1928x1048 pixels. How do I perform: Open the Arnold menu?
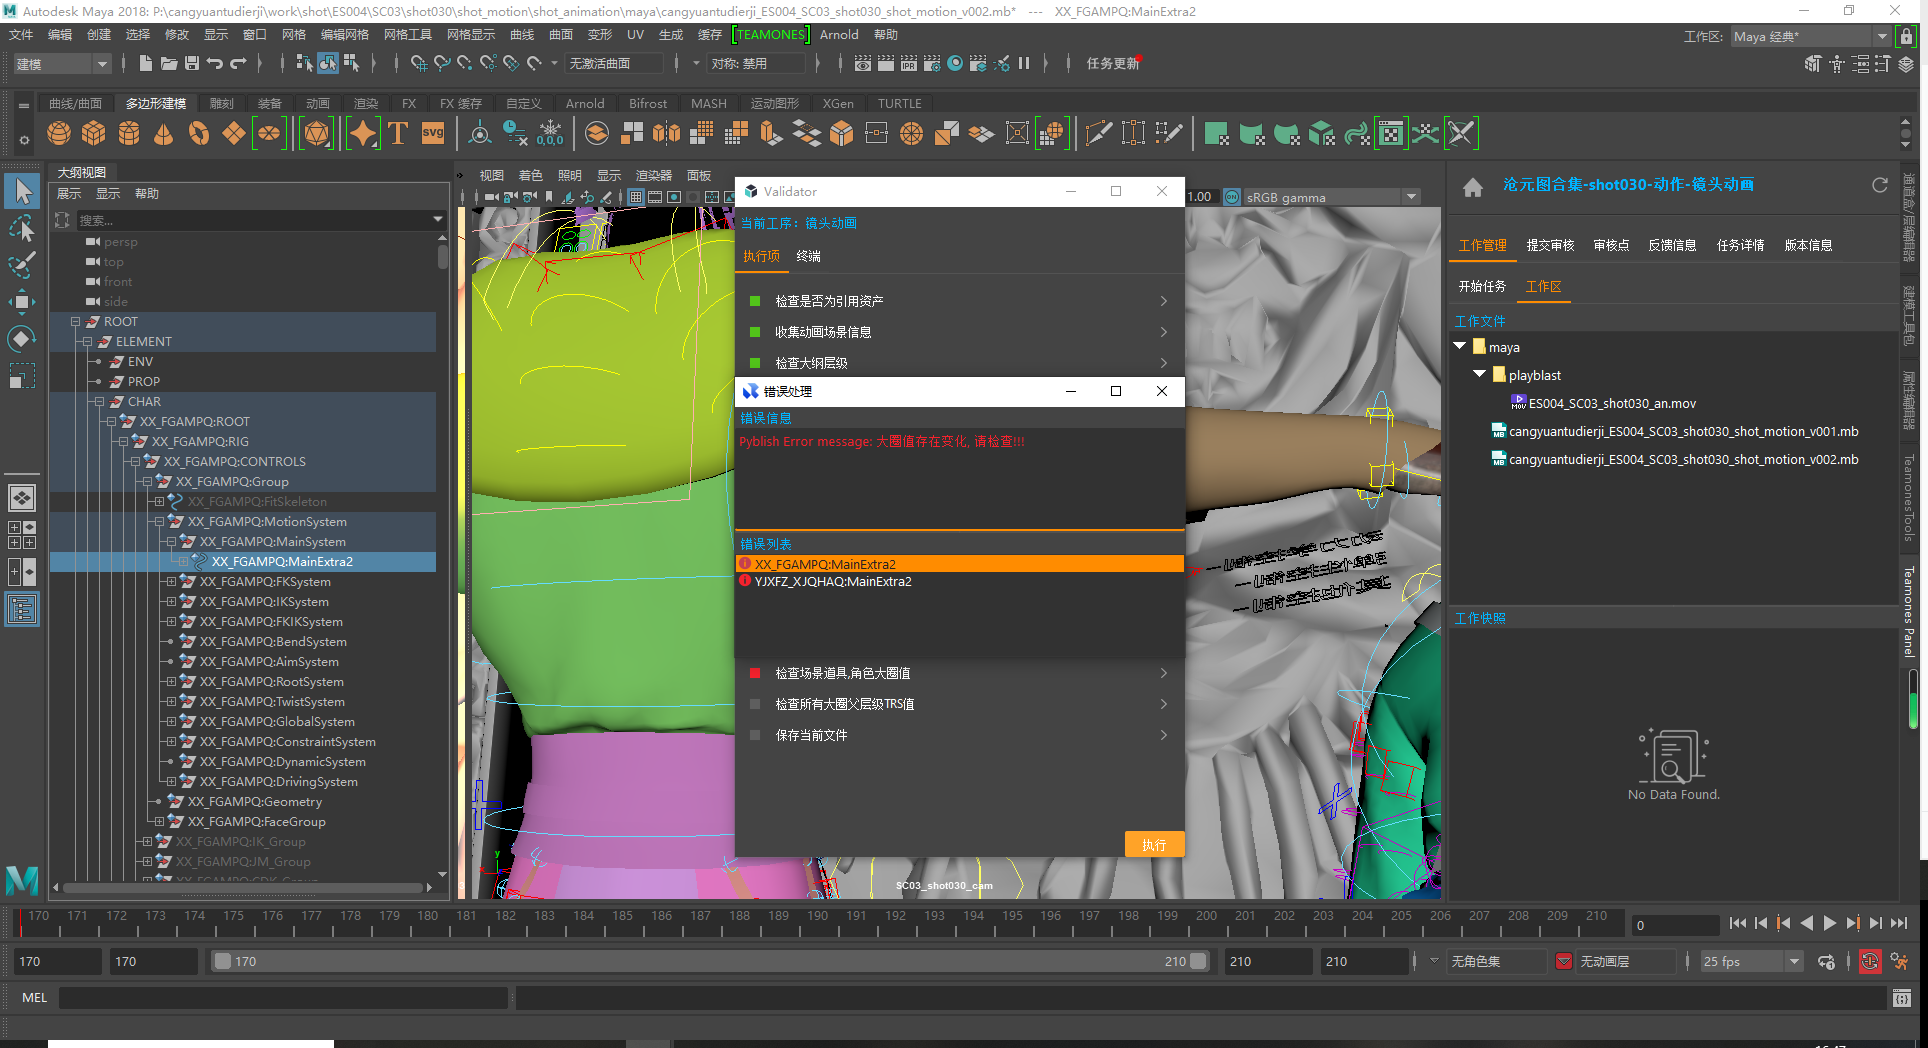coord(839,35)
